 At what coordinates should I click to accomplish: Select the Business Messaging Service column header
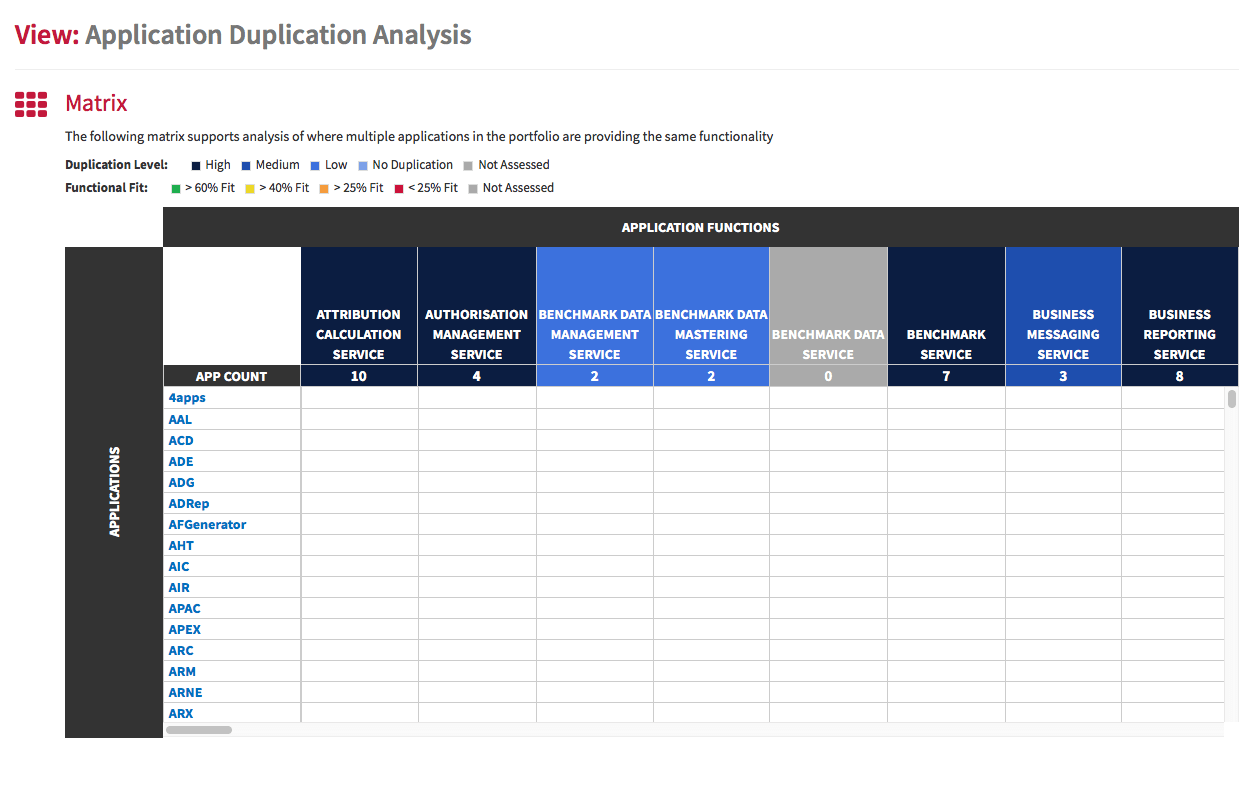point(1063,306)
